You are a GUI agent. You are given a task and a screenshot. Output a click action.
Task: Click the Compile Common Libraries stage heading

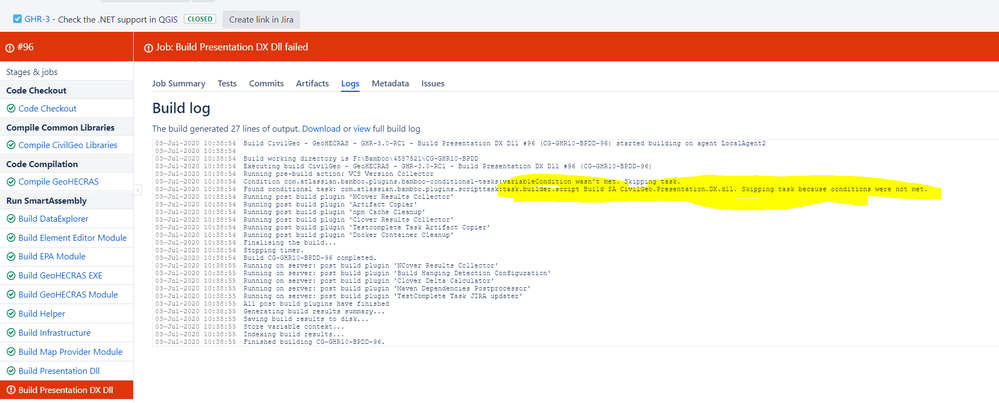coord(61,127)
